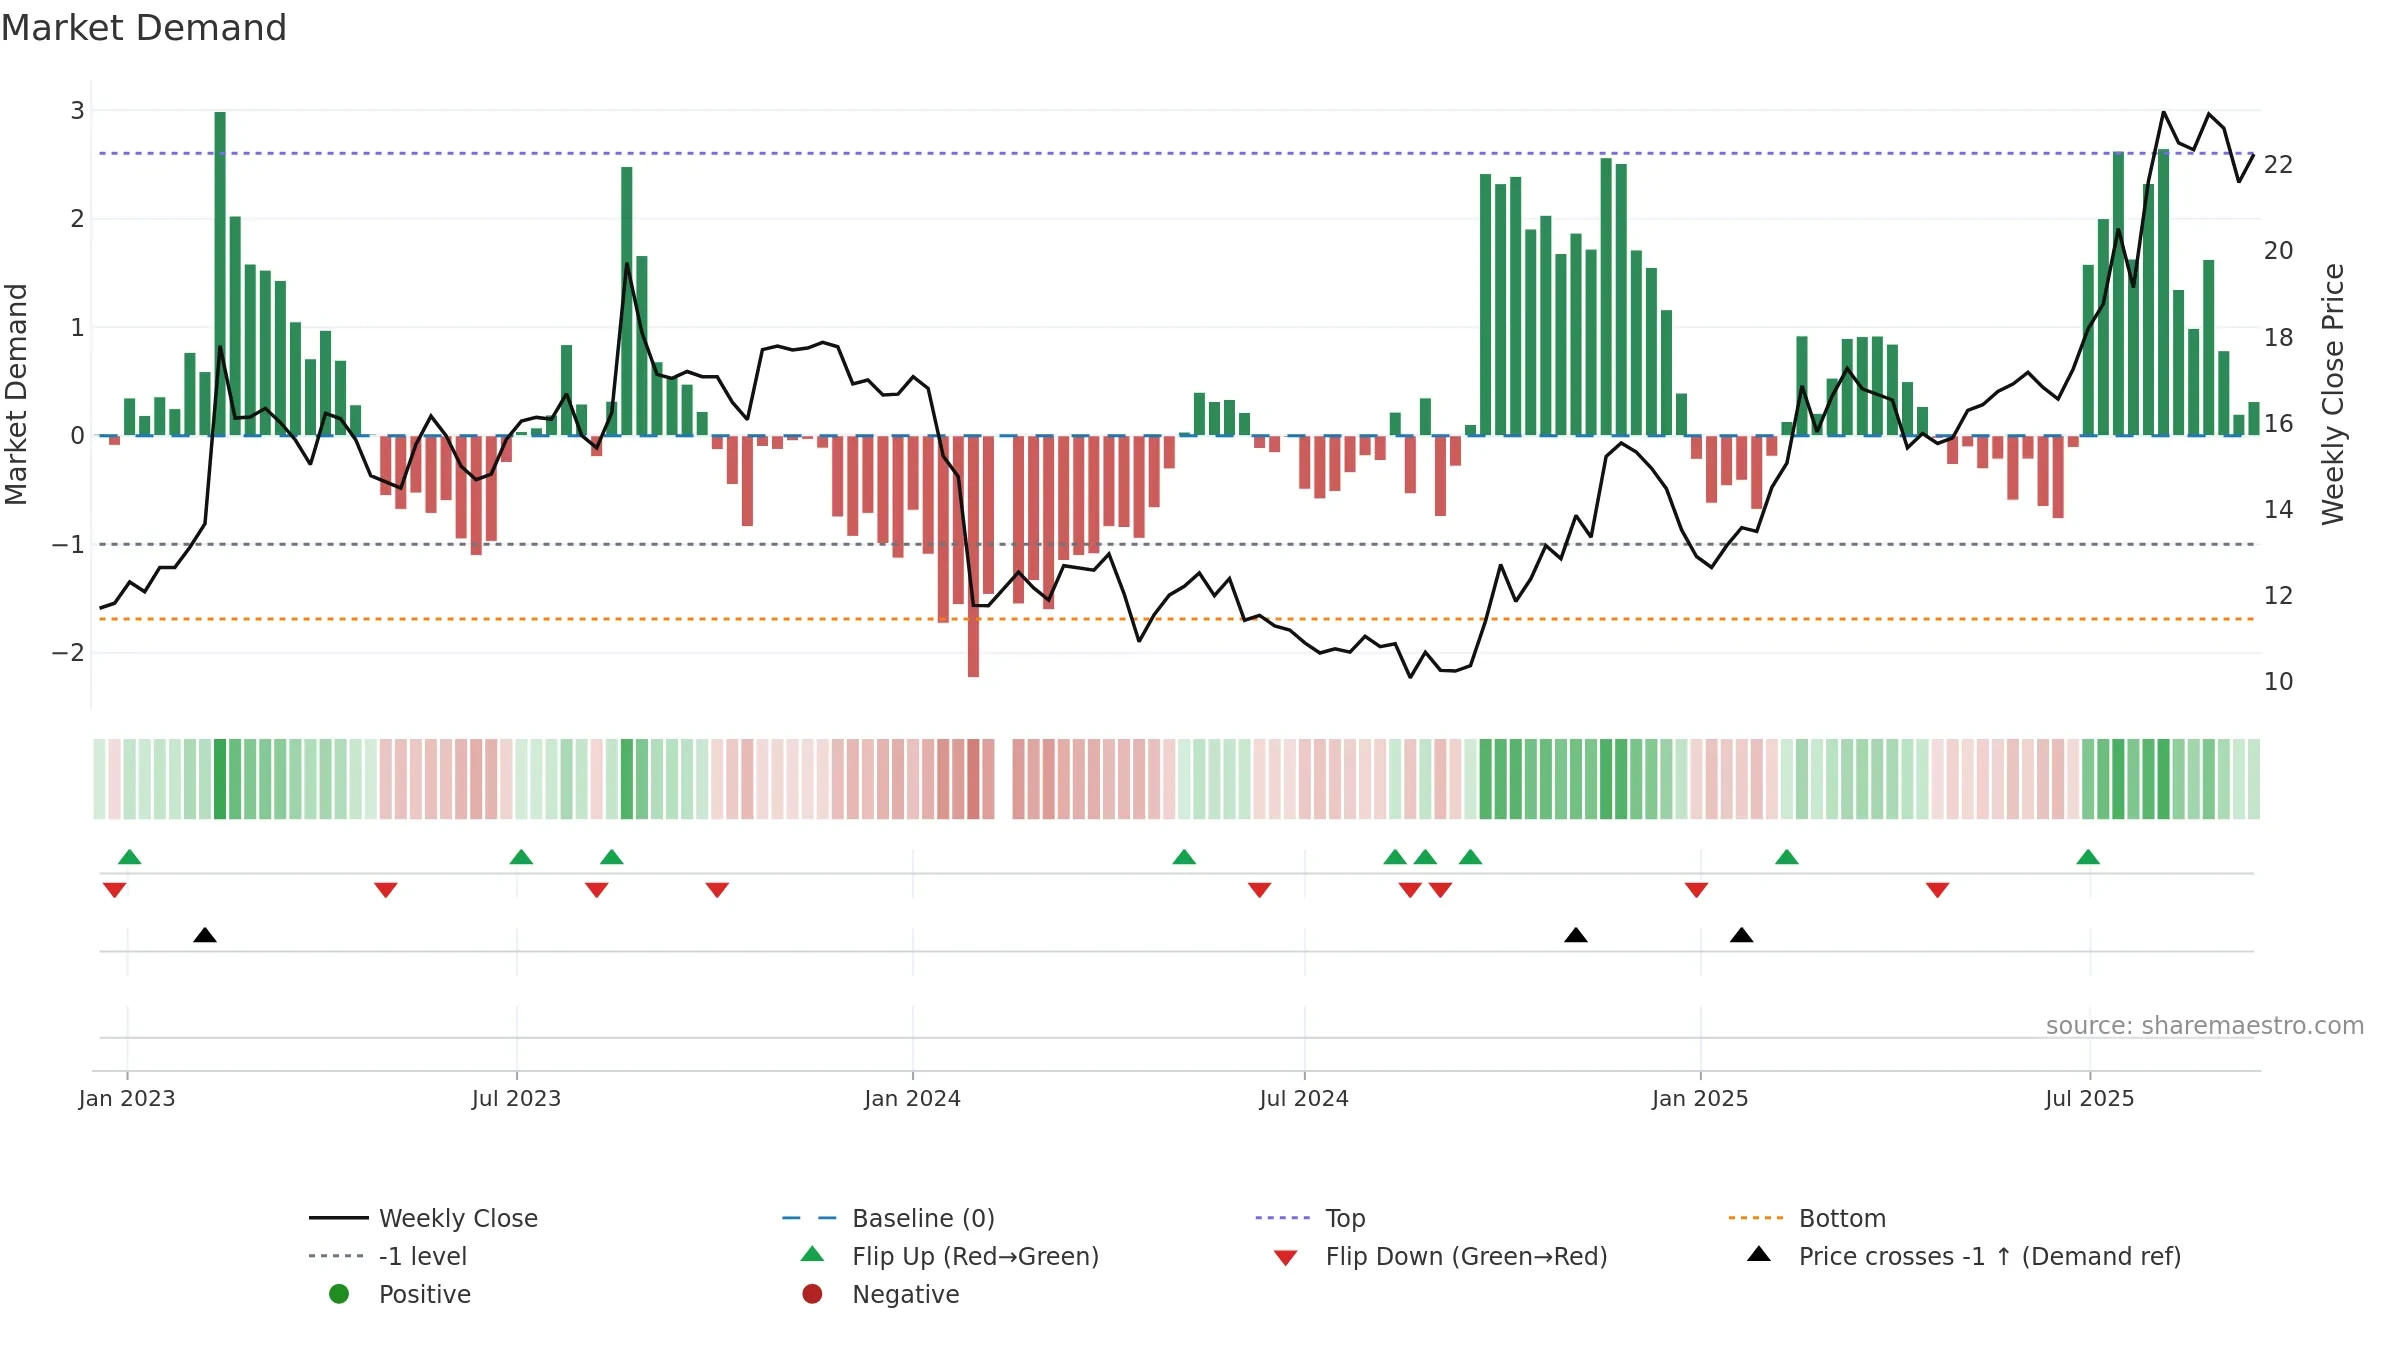Click black price-cross marker just after Jan 2025
2400x1350 pixels.
[x=1741, y=935]
